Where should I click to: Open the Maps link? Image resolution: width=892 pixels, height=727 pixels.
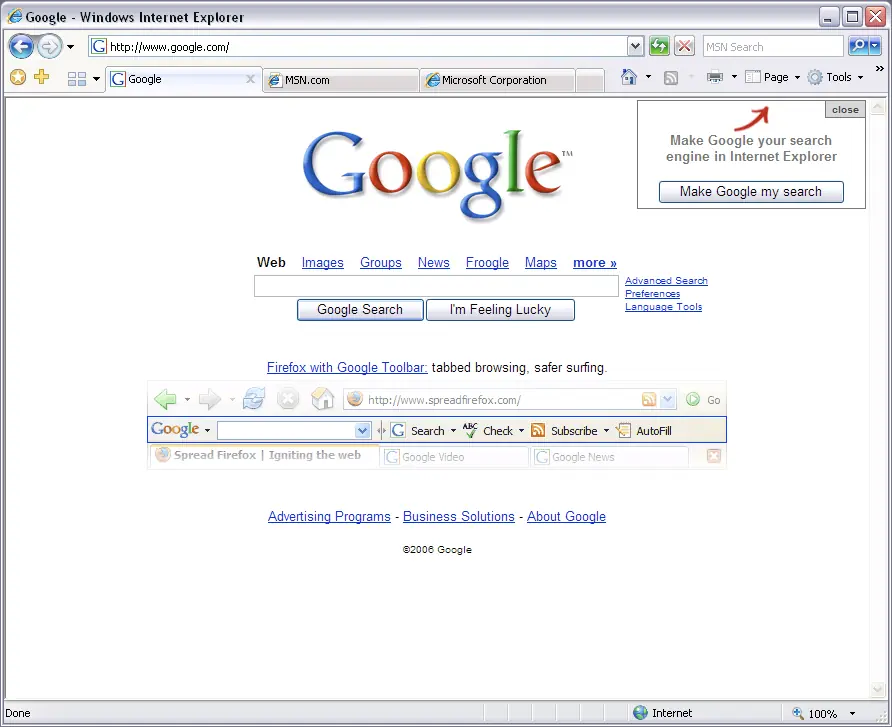540,263
